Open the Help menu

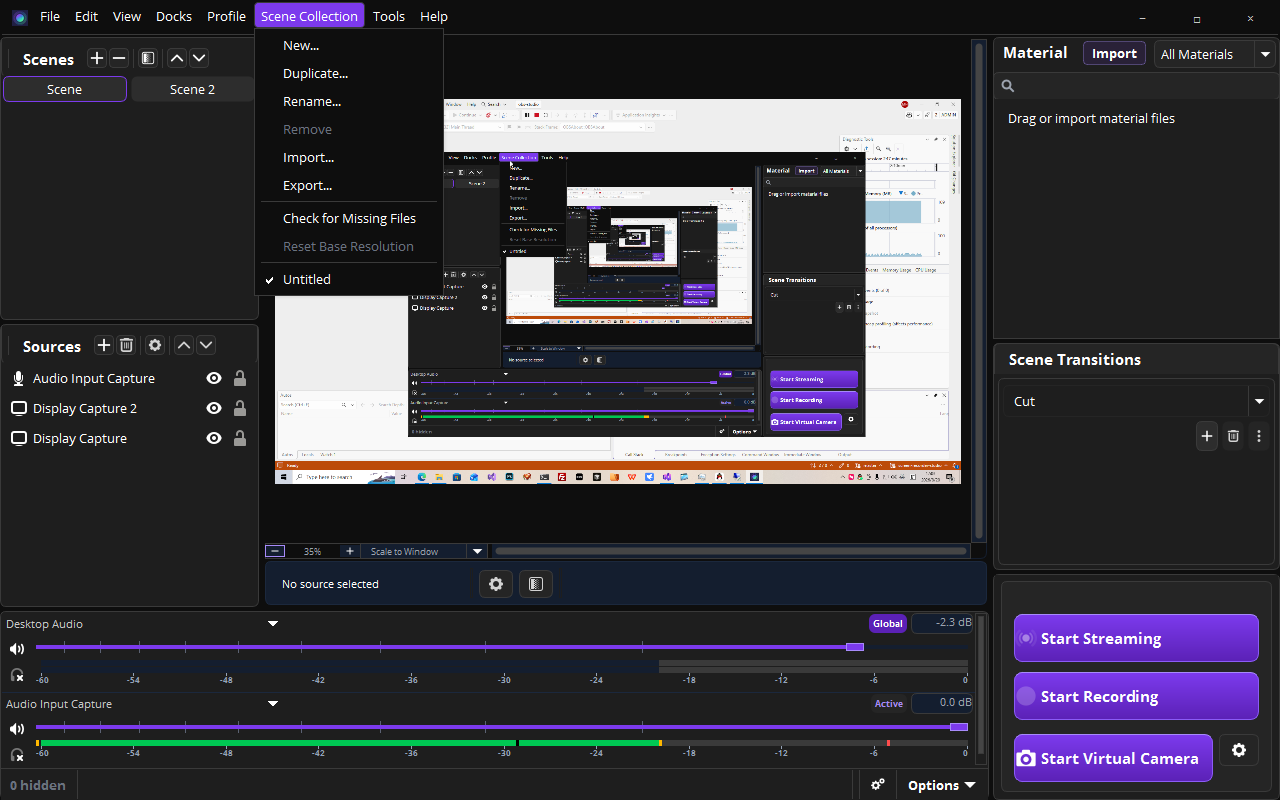tap(434, 16)
